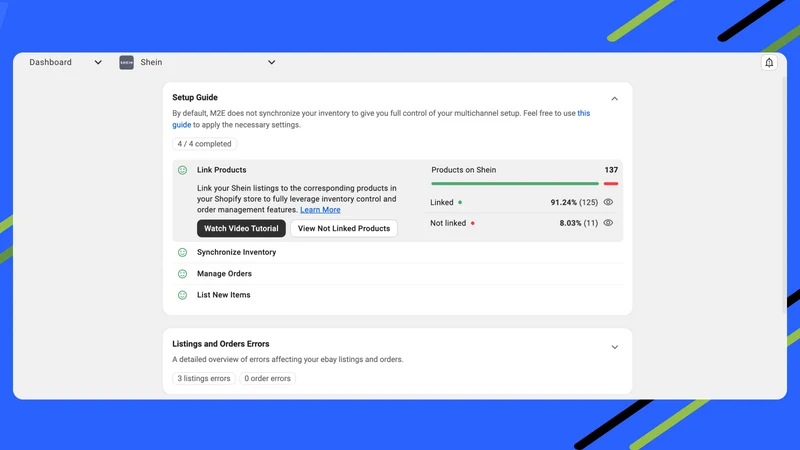This screenshot has width=800, height=450.
Task: Click the 'Listings and Orders Errors' heading
Action: click(x=220, y=344)
